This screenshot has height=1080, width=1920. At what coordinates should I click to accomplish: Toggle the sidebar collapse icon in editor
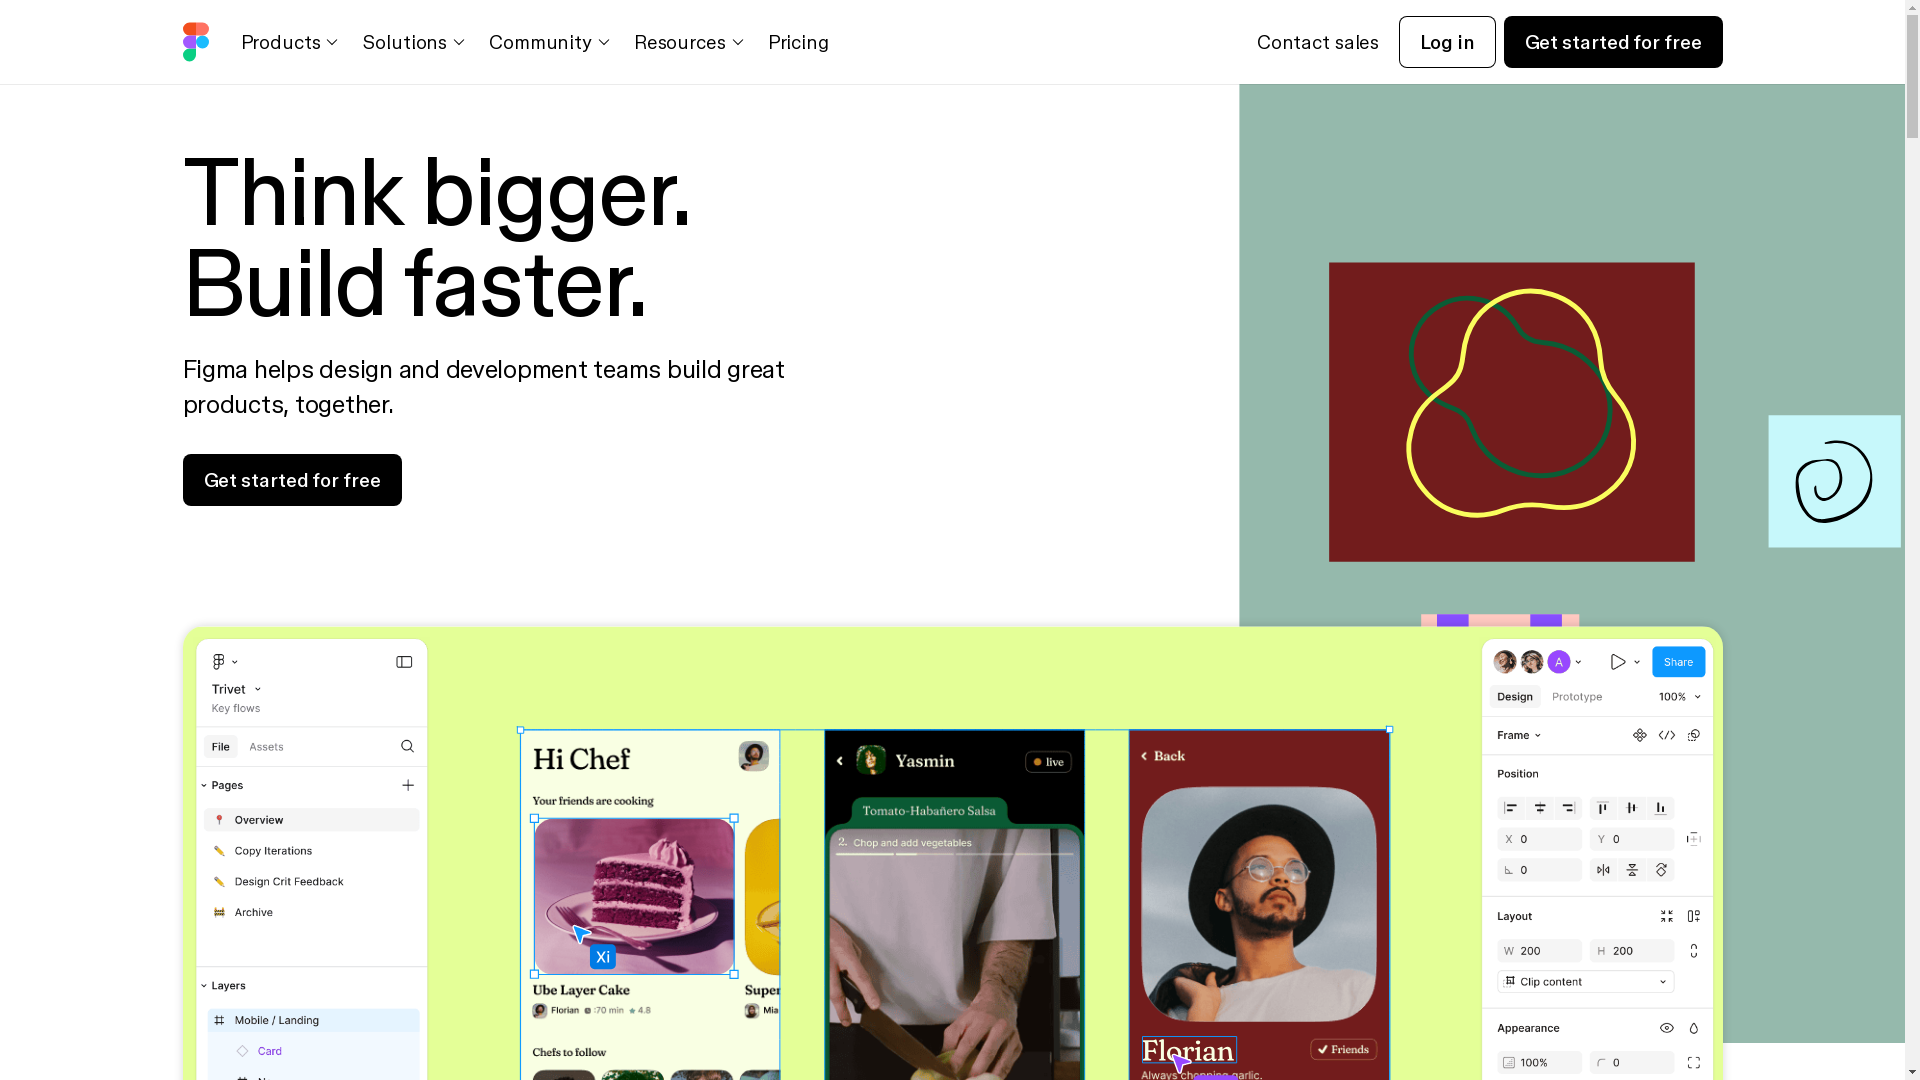pyautogui.click(x=405, y=662)
